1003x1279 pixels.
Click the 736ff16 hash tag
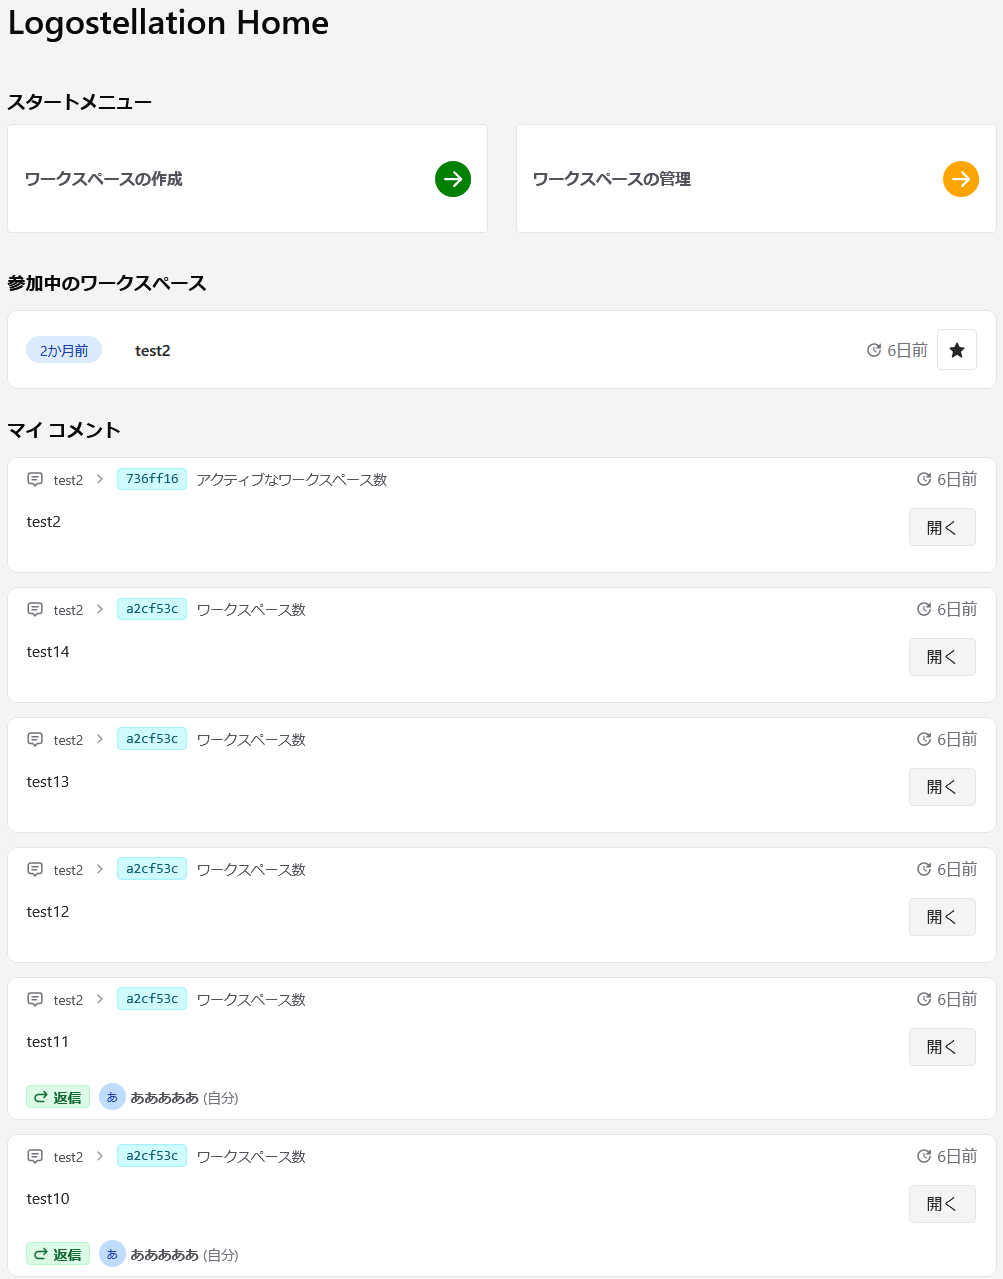(152, 479)
